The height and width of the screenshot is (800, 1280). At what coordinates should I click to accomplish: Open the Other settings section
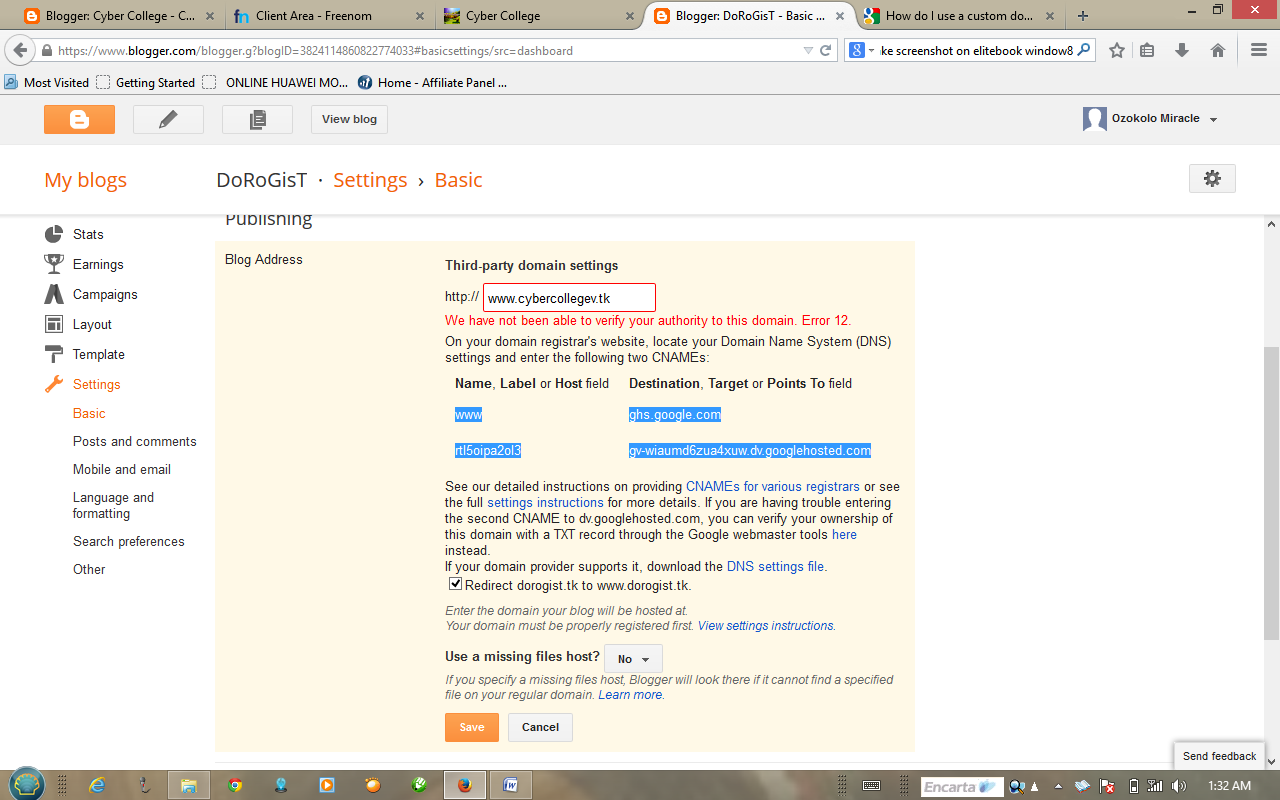[89, 569]
